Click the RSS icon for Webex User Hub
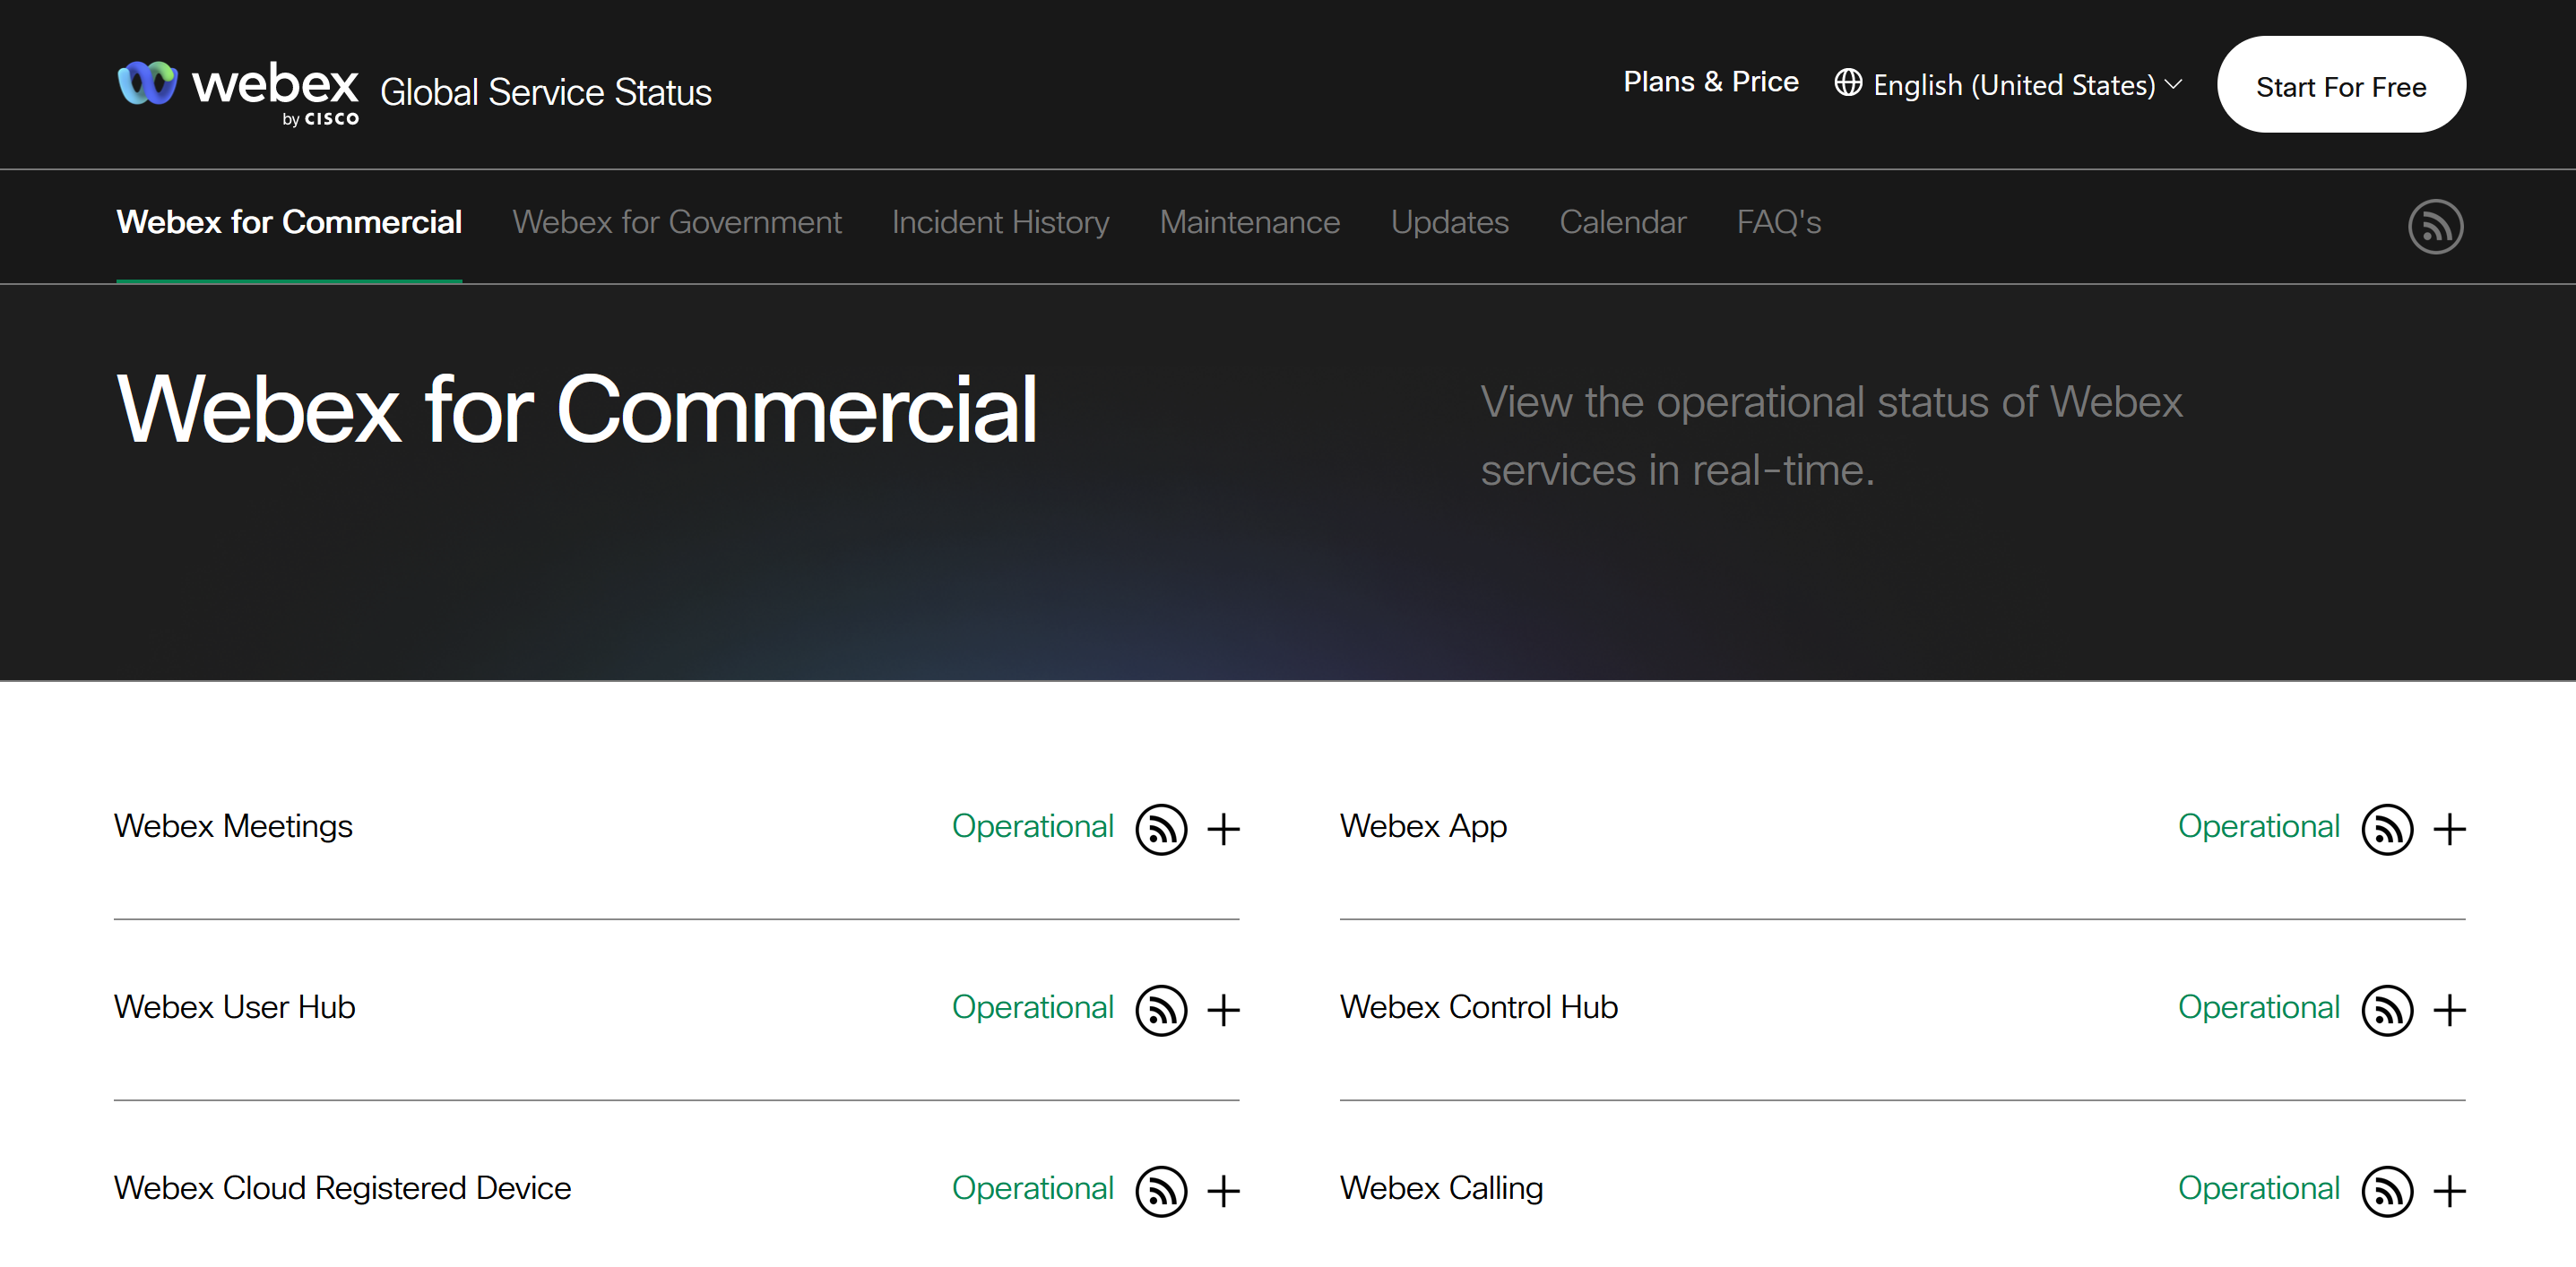 coord(1160,1010)
